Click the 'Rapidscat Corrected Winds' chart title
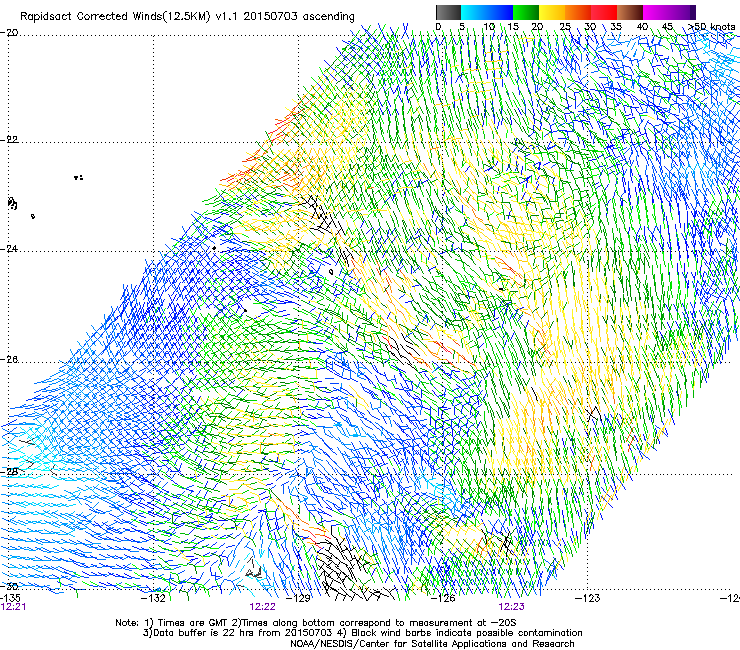The height and width of the screenshot is (650, 740). (x=187, y=17)
